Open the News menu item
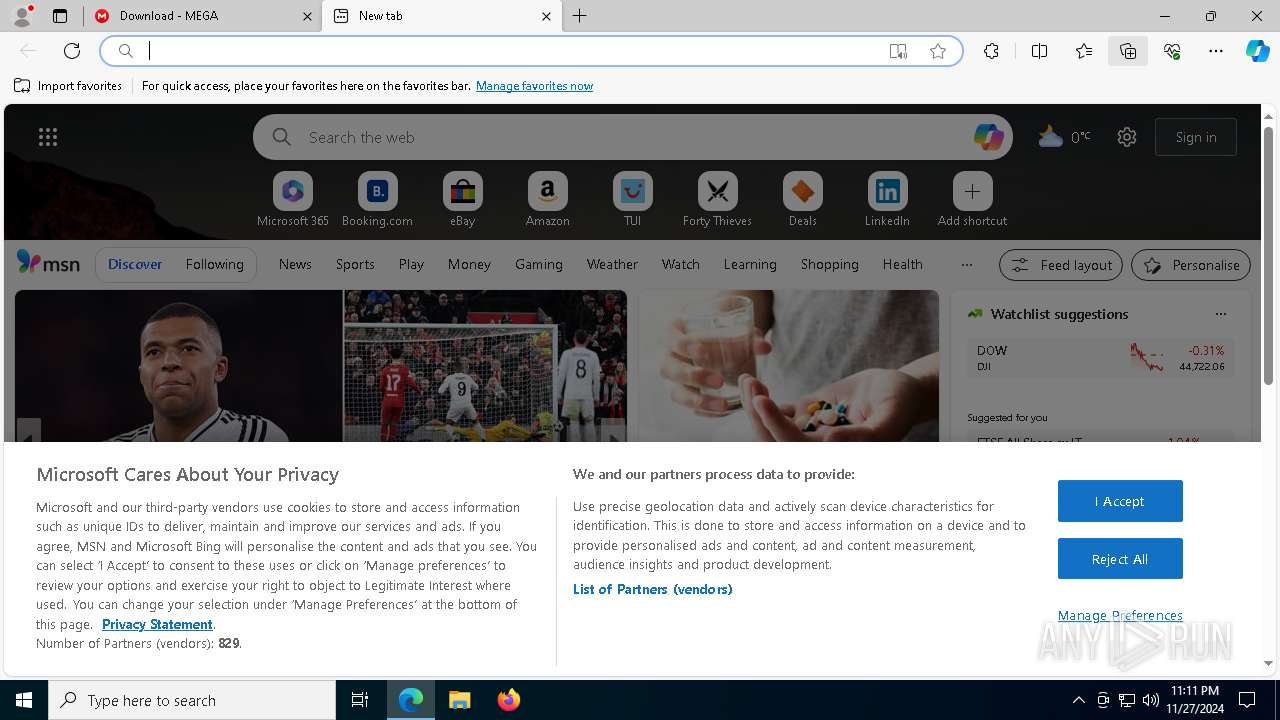Image resolution: width=1280 pixels, height=720 pixels. tap(295, 264)
